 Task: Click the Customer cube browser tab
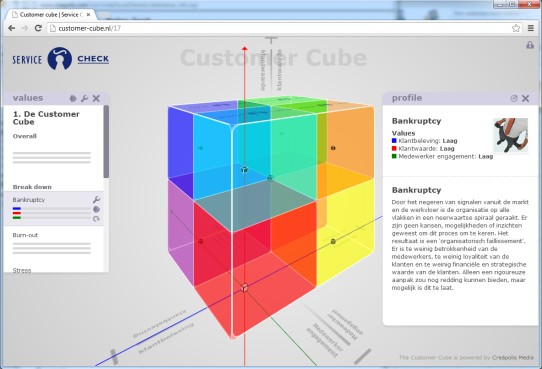tap(51, 15)
